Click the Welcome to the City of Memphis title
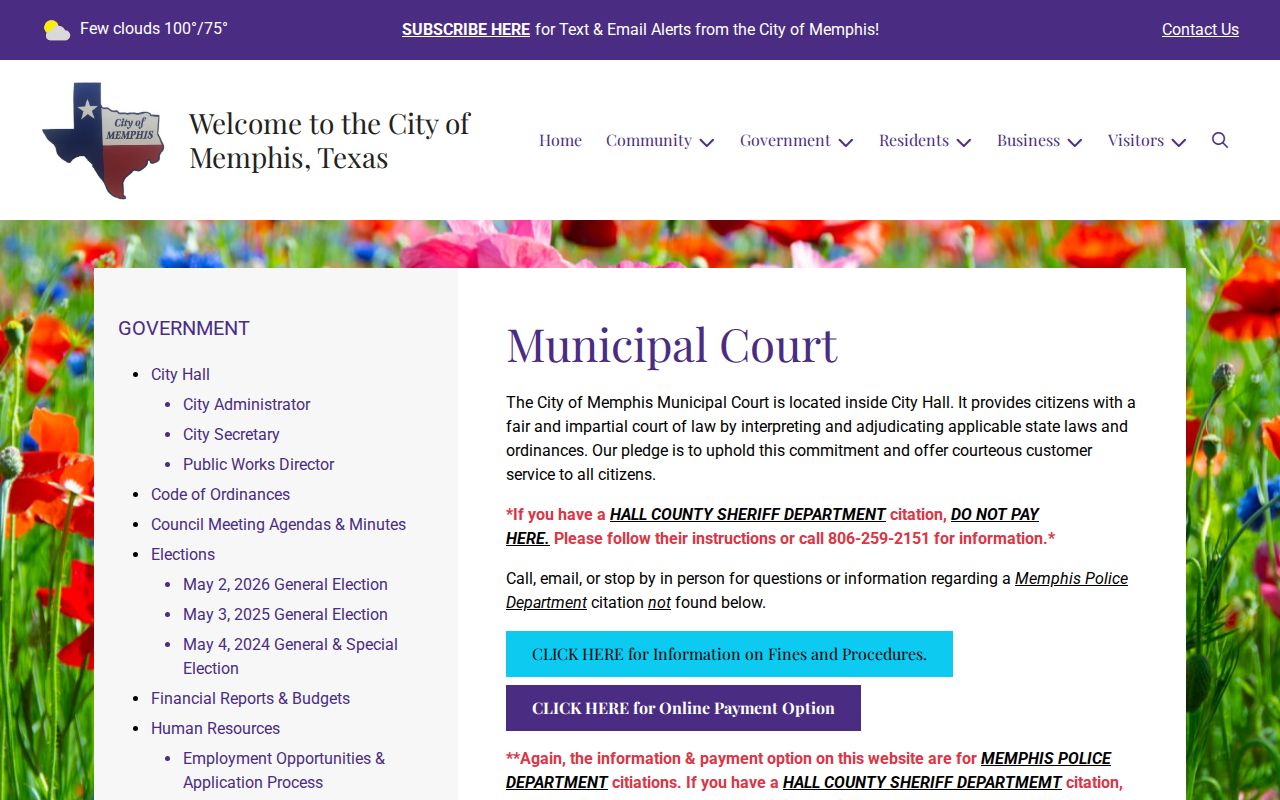 329,140
